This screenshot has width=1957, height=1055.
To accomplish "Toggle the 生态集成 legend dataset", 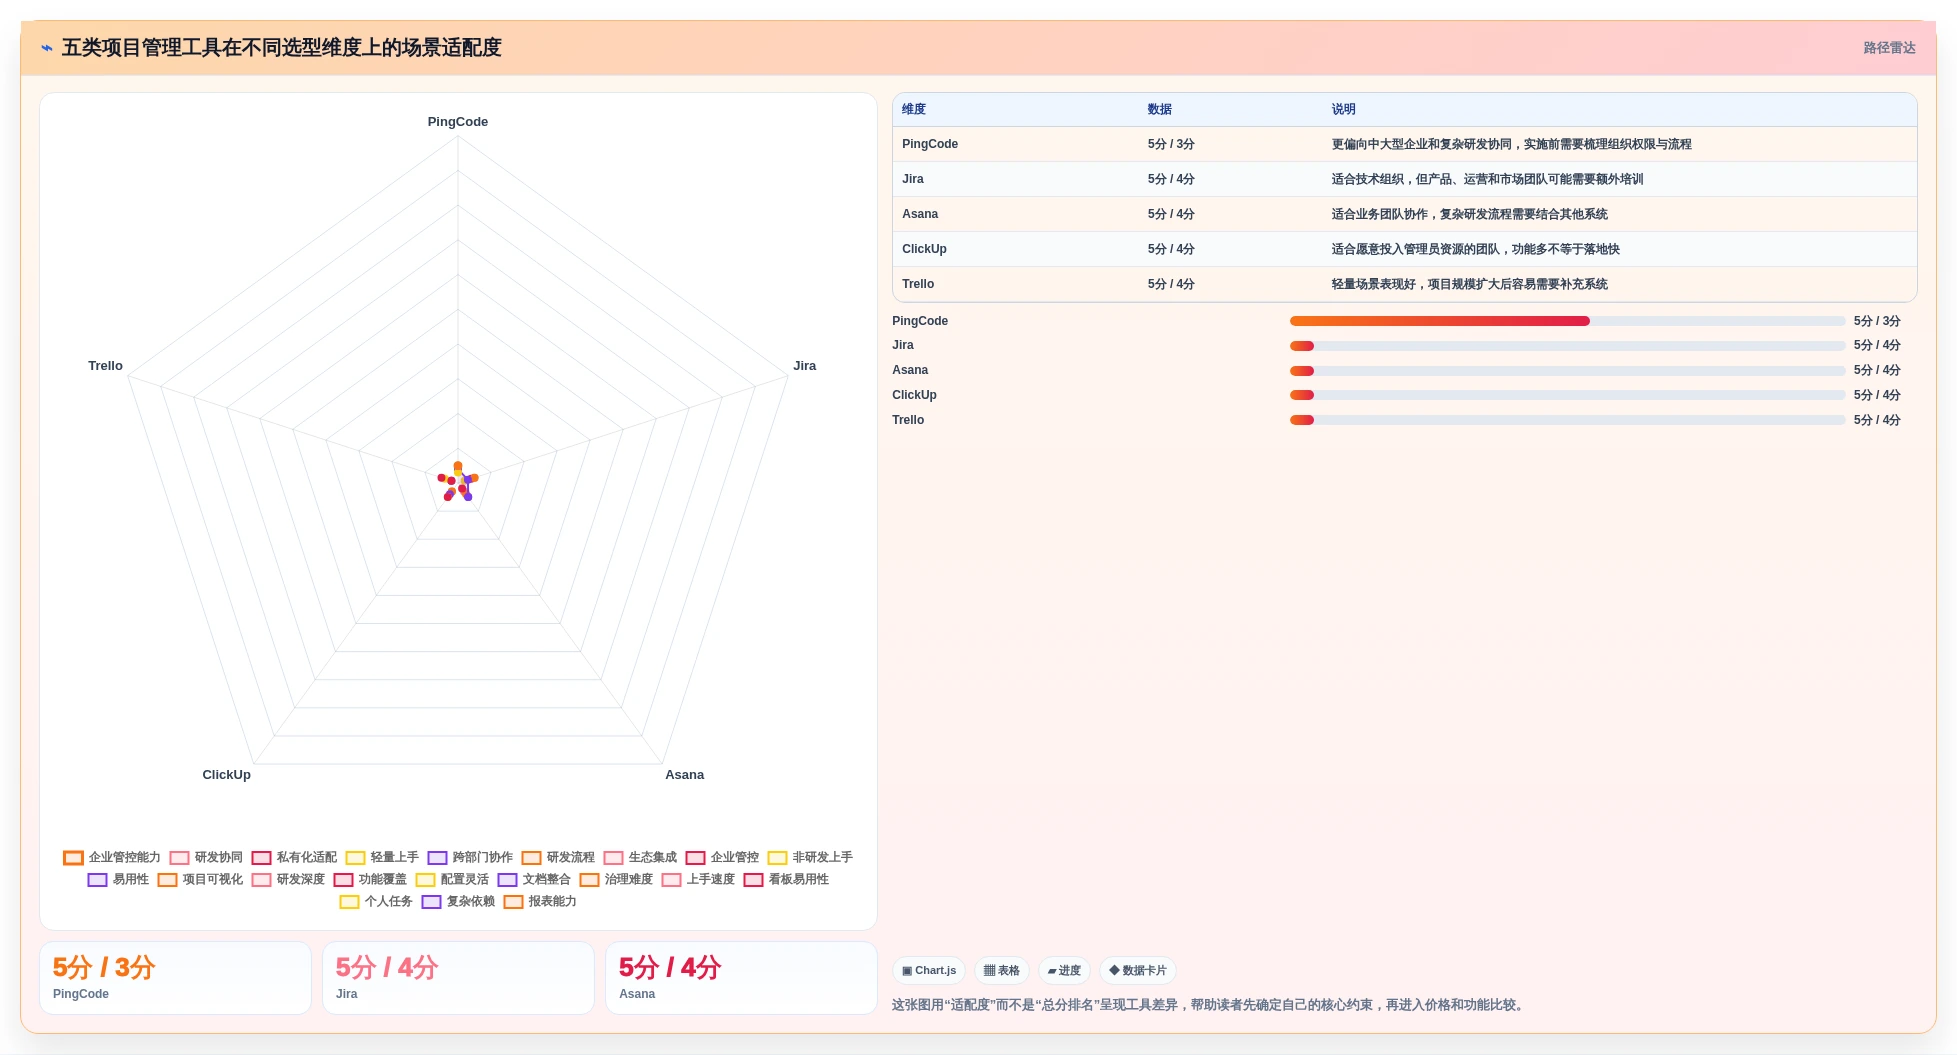I will [x=640, y=858].
